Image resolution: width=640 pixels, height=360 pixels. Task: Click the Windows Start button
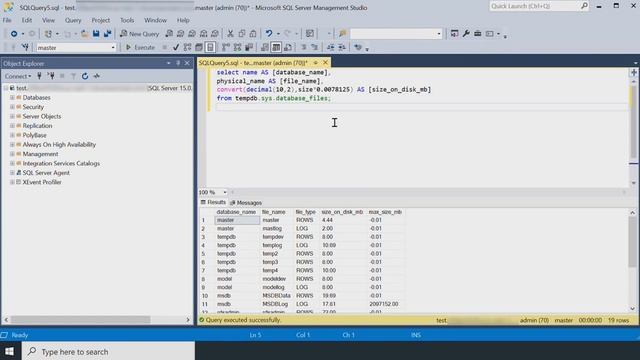point(9,351)
